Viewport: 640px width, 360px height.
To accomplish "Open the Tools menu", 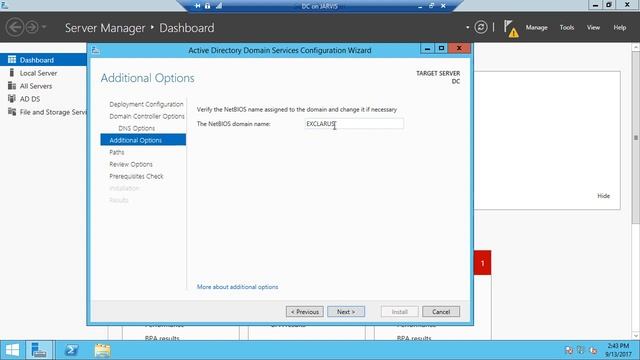I will tap(567, 27).
